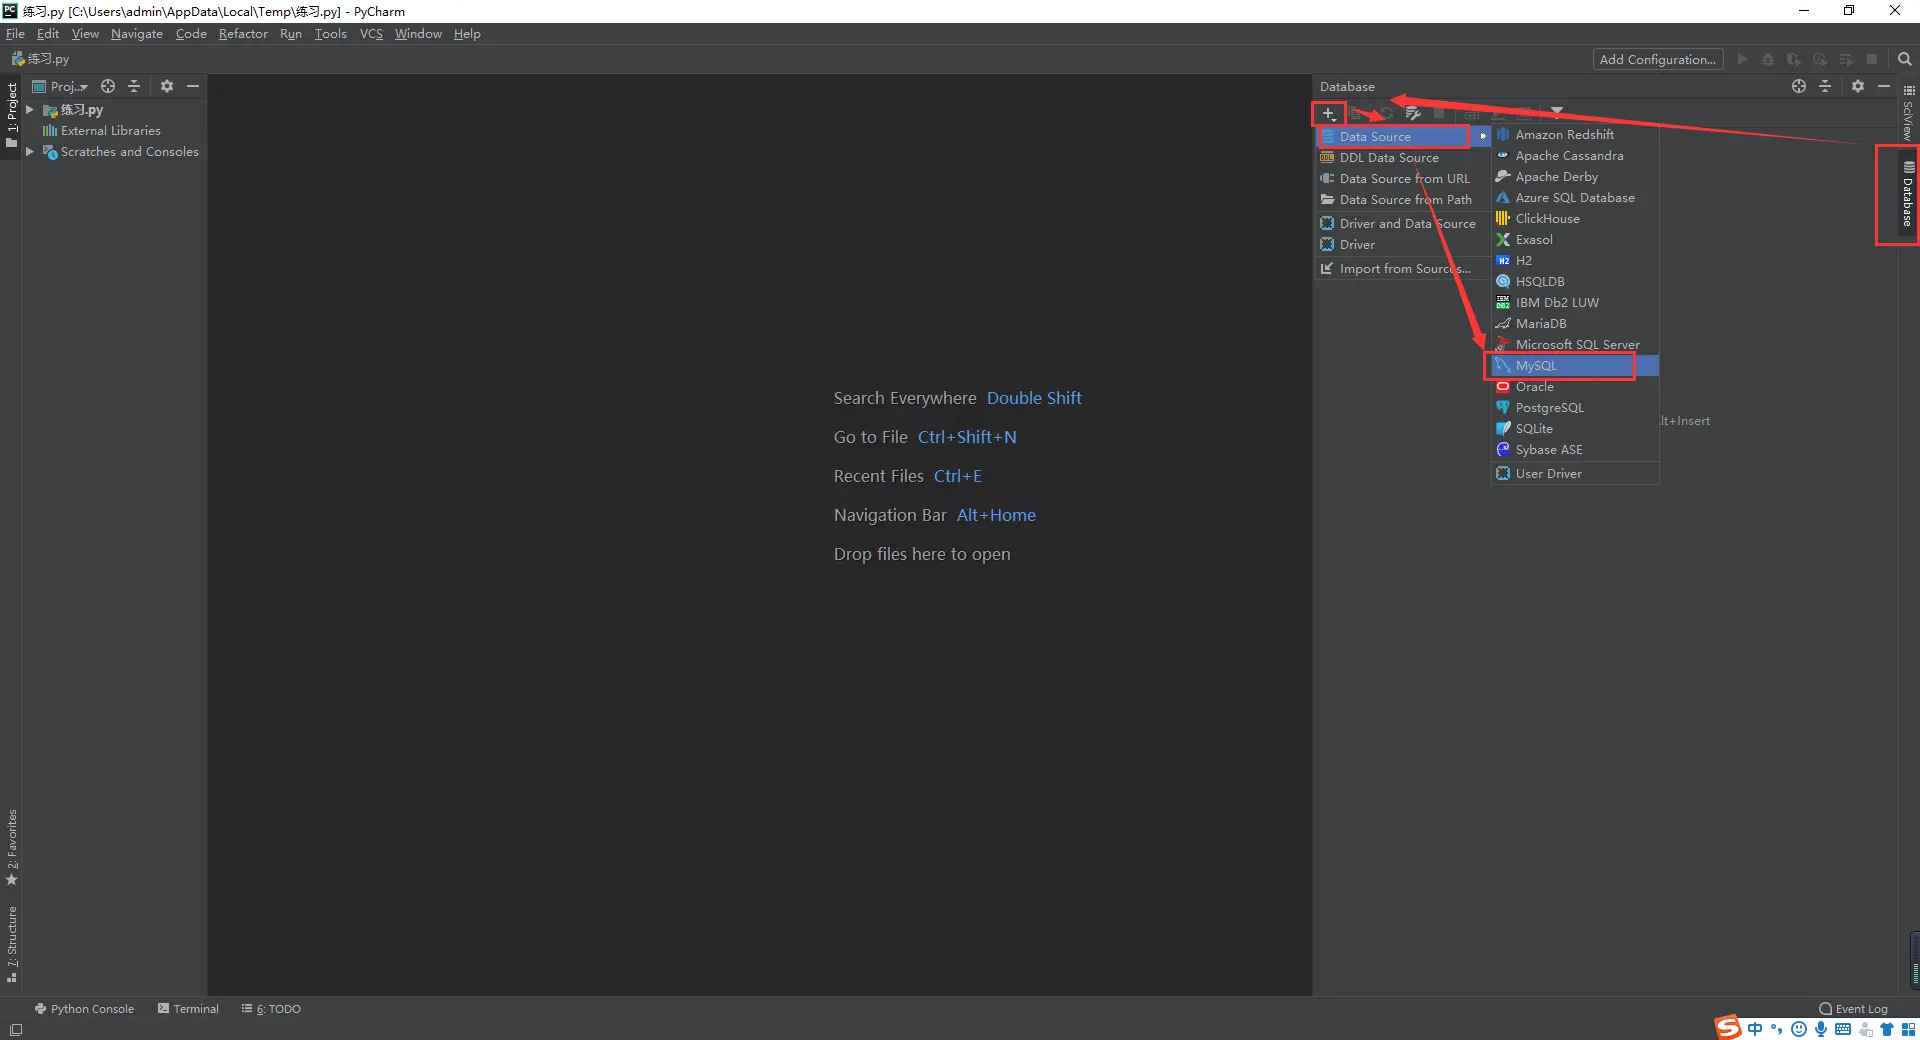The image size is (1920, 1040).
Task: Click the Database panel settings gear
Action: (1857, 86)
